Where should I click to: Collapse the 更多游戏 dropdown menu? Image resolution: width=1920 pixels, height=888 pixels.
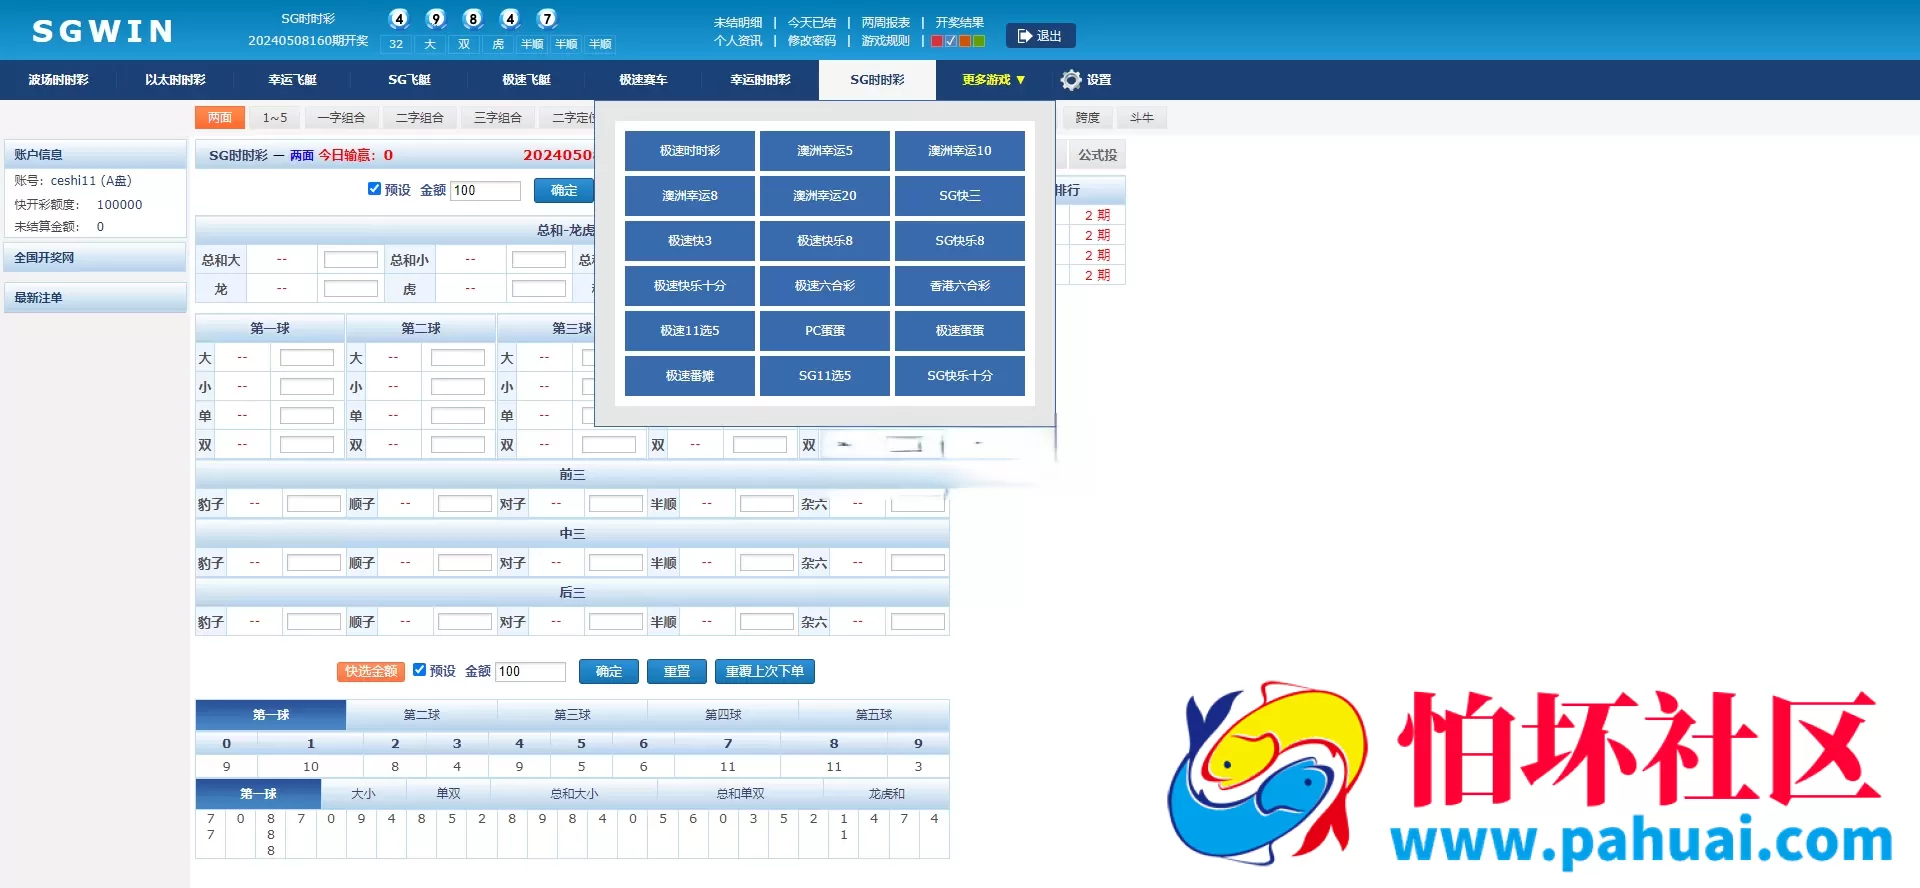[x=993, y=80]
